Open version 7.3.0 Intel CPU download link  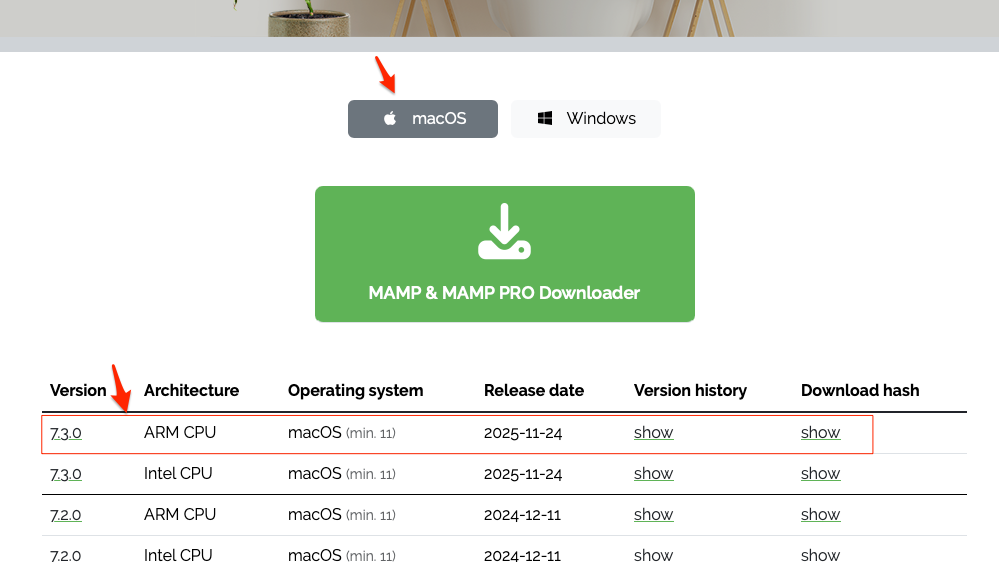[x=66, y=474]
